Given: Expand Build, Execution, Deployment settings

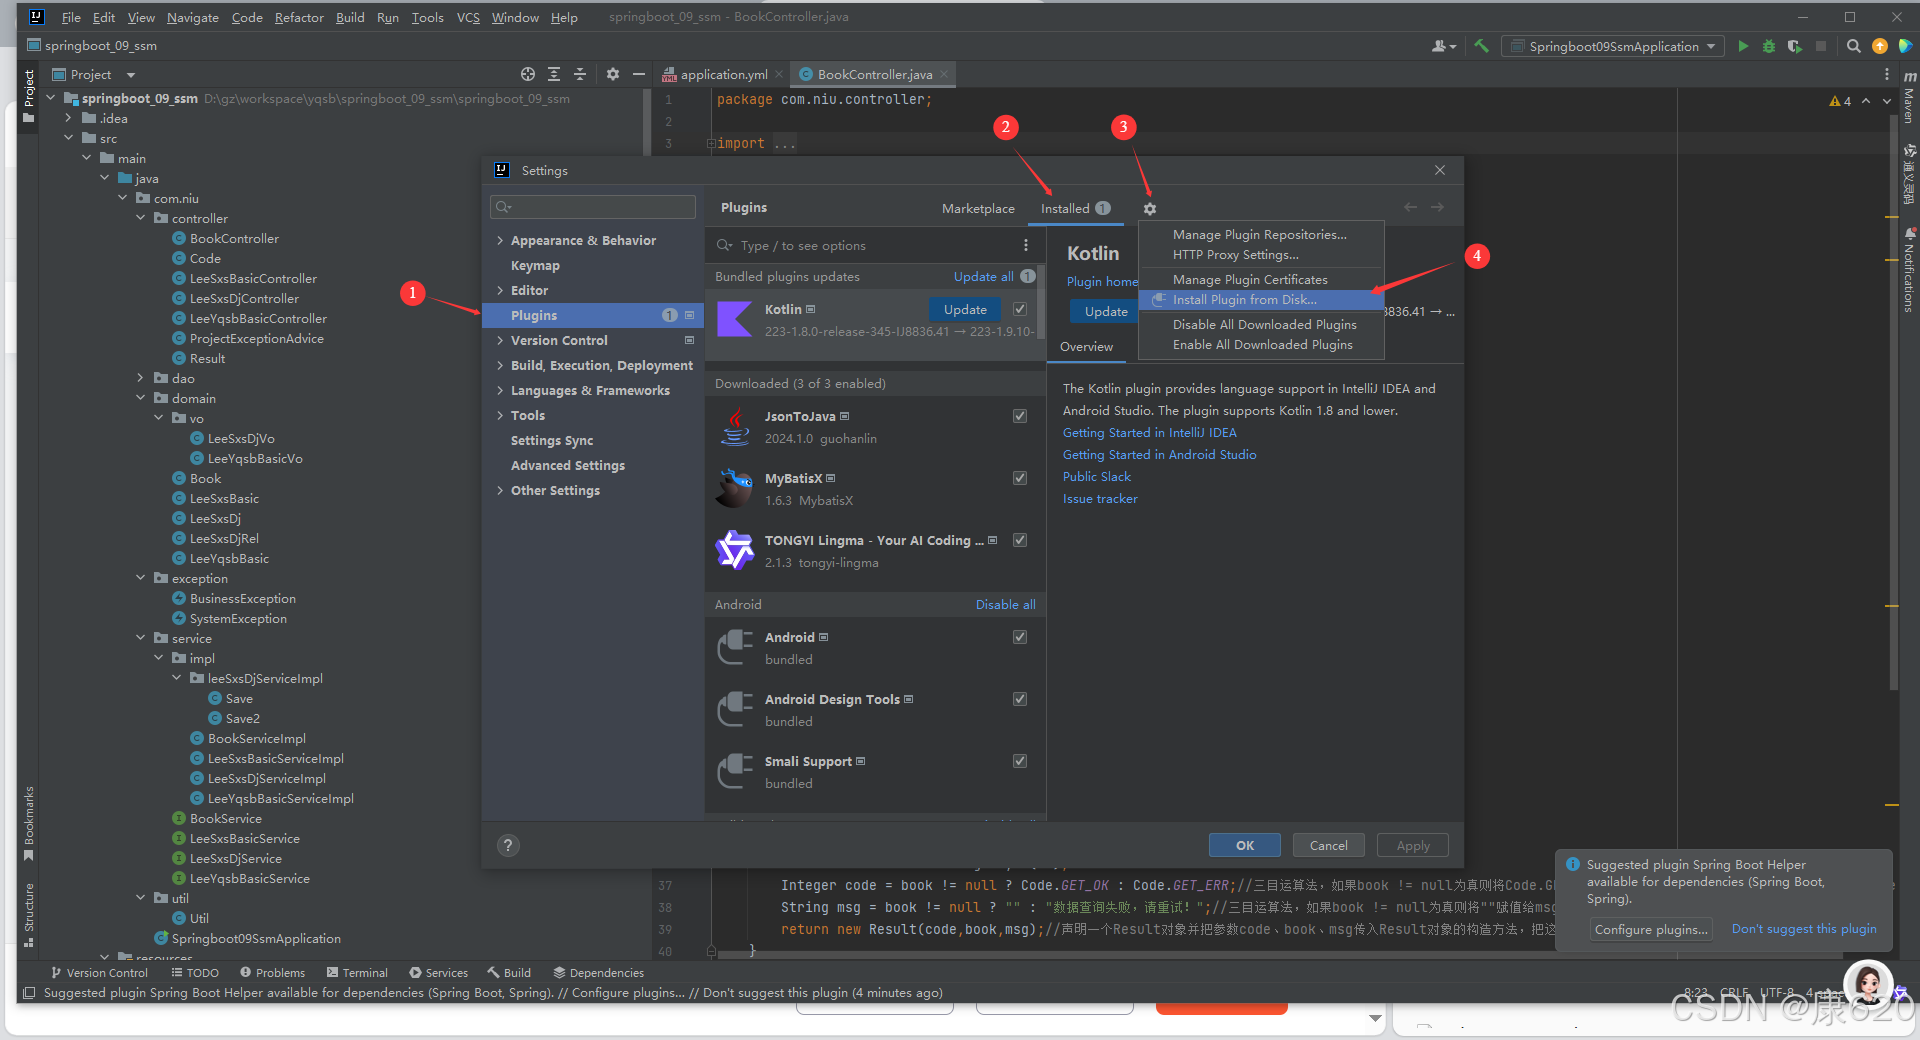Looking at the screenshot, I should click(x=500, y=365).
